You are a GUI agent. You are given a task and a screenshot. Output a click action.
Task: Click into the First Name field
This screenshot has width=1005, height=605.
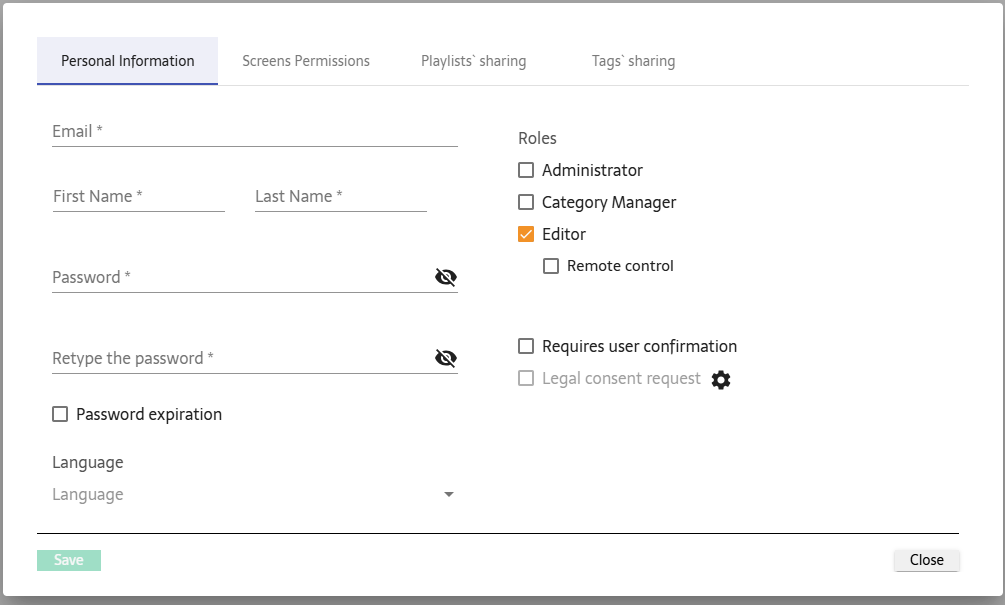tap(138, 197)
